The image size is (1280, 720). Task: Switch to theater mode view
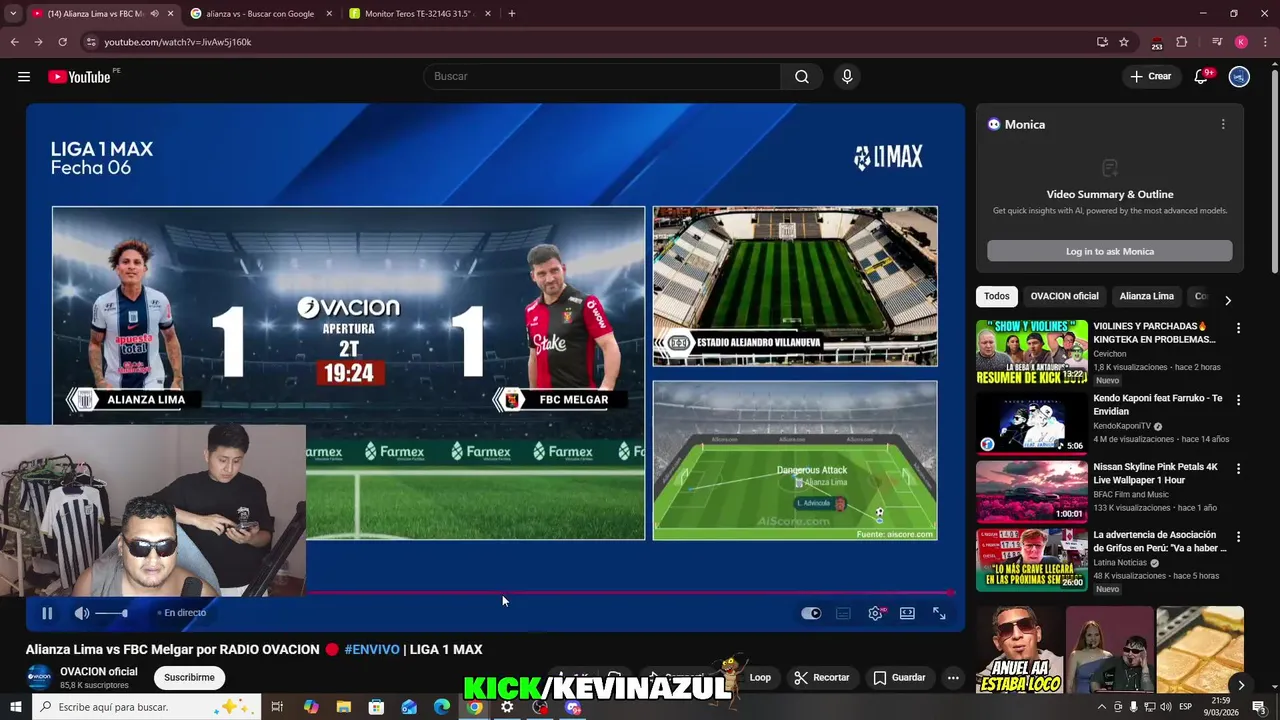(x=907, y=613)
